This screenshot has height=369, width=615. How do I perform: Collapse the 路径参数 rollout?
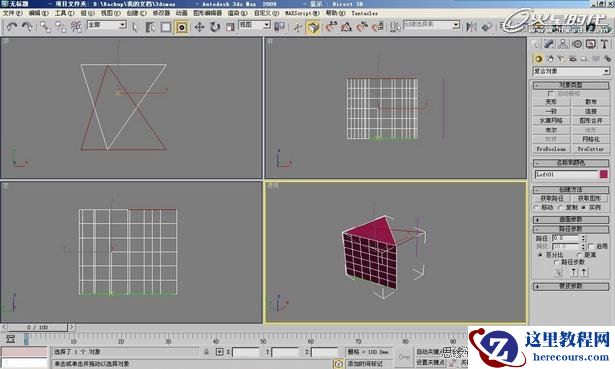[x=571, y=229]
